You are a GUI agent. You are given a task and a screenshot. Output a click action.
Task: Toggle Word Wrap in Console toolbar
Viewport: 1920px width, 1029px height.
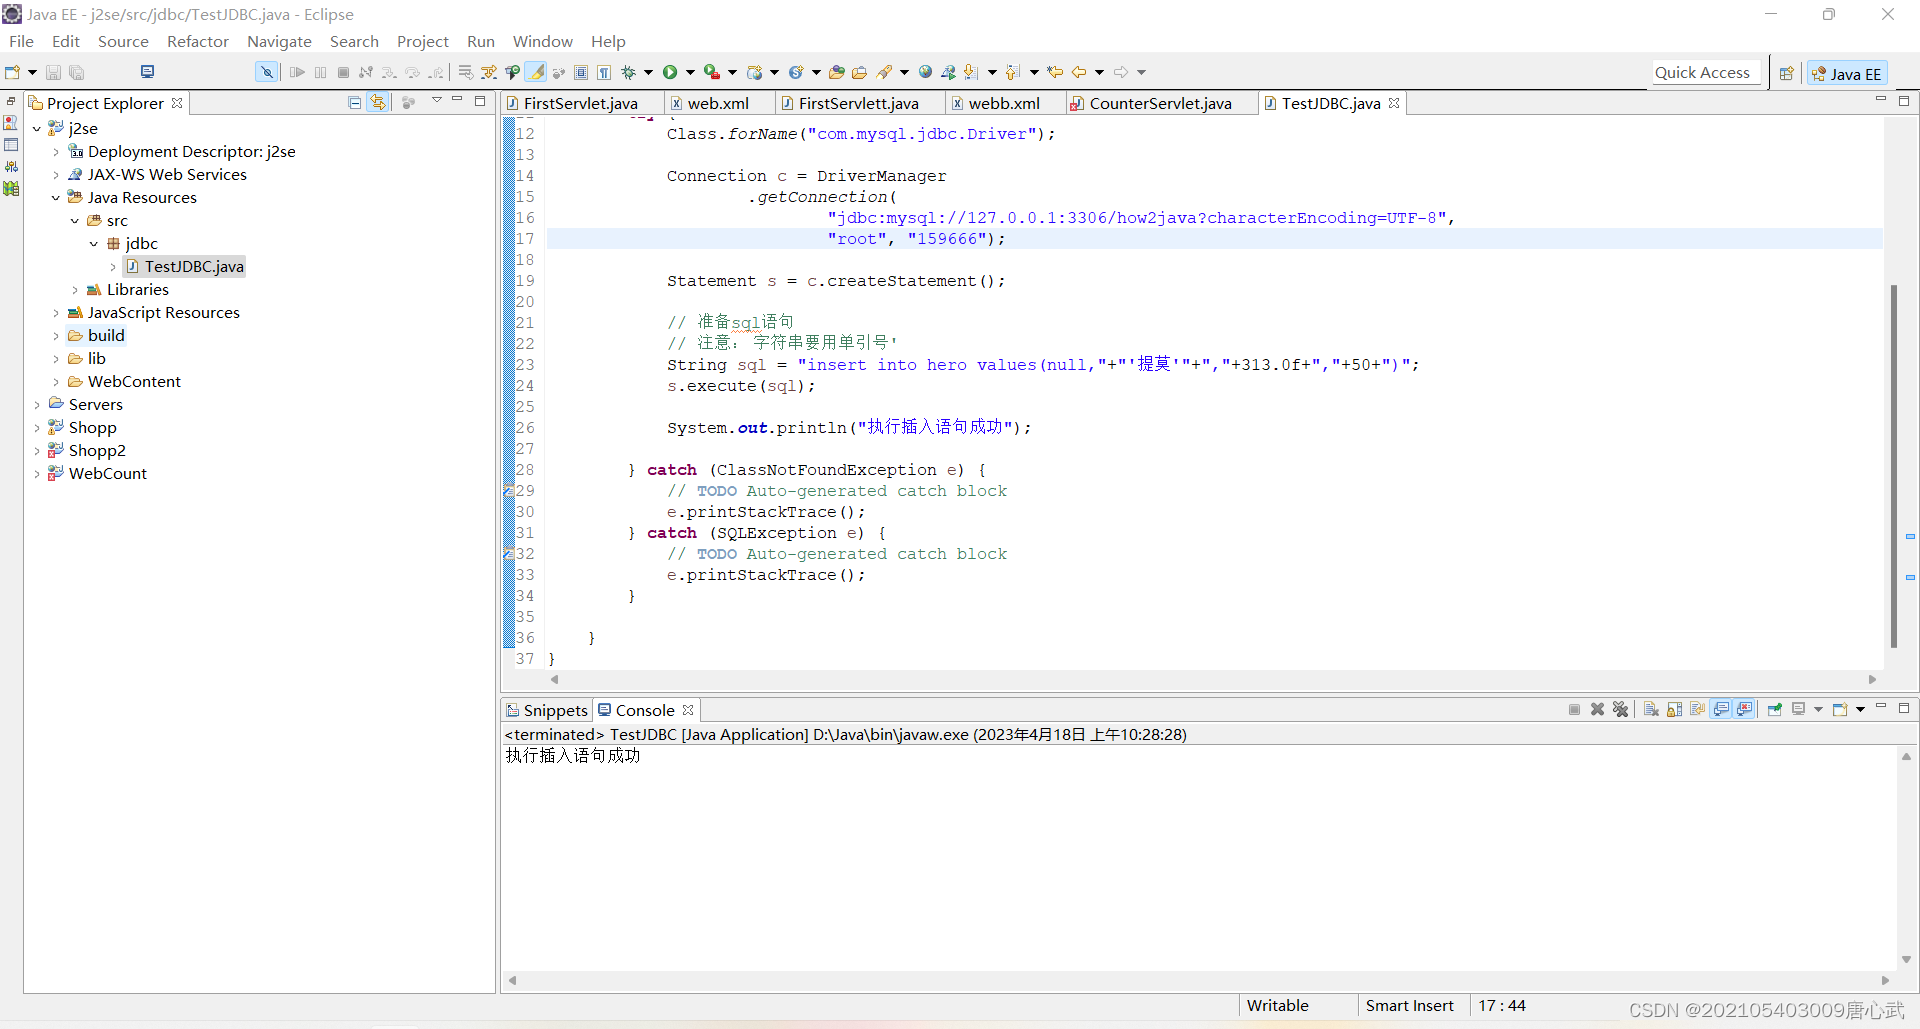click(1698, 709)
